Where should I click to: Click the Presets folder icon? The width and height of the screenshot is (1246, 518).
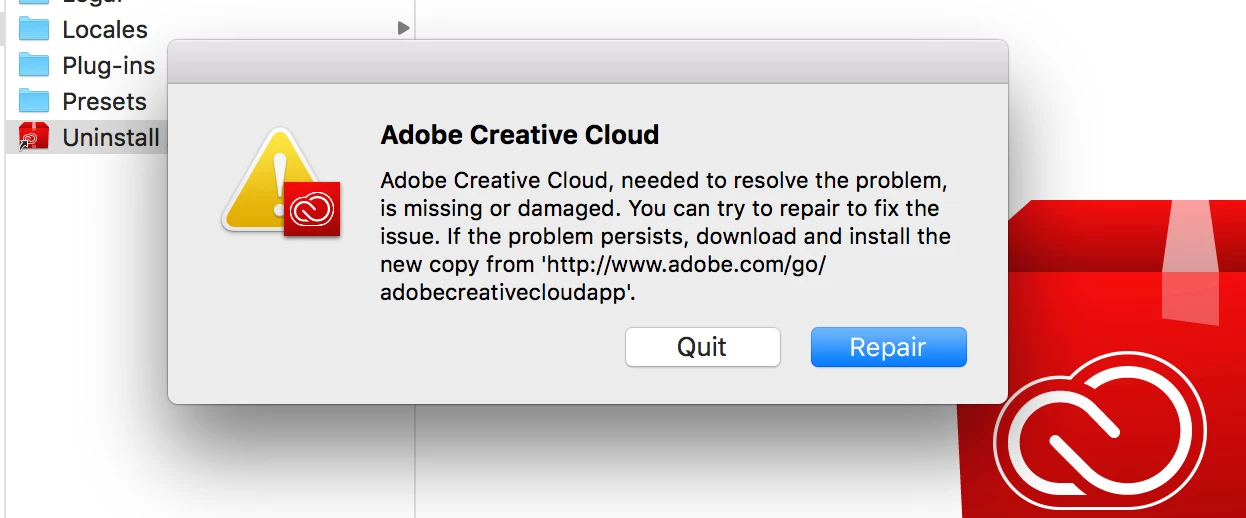point(34,102)
